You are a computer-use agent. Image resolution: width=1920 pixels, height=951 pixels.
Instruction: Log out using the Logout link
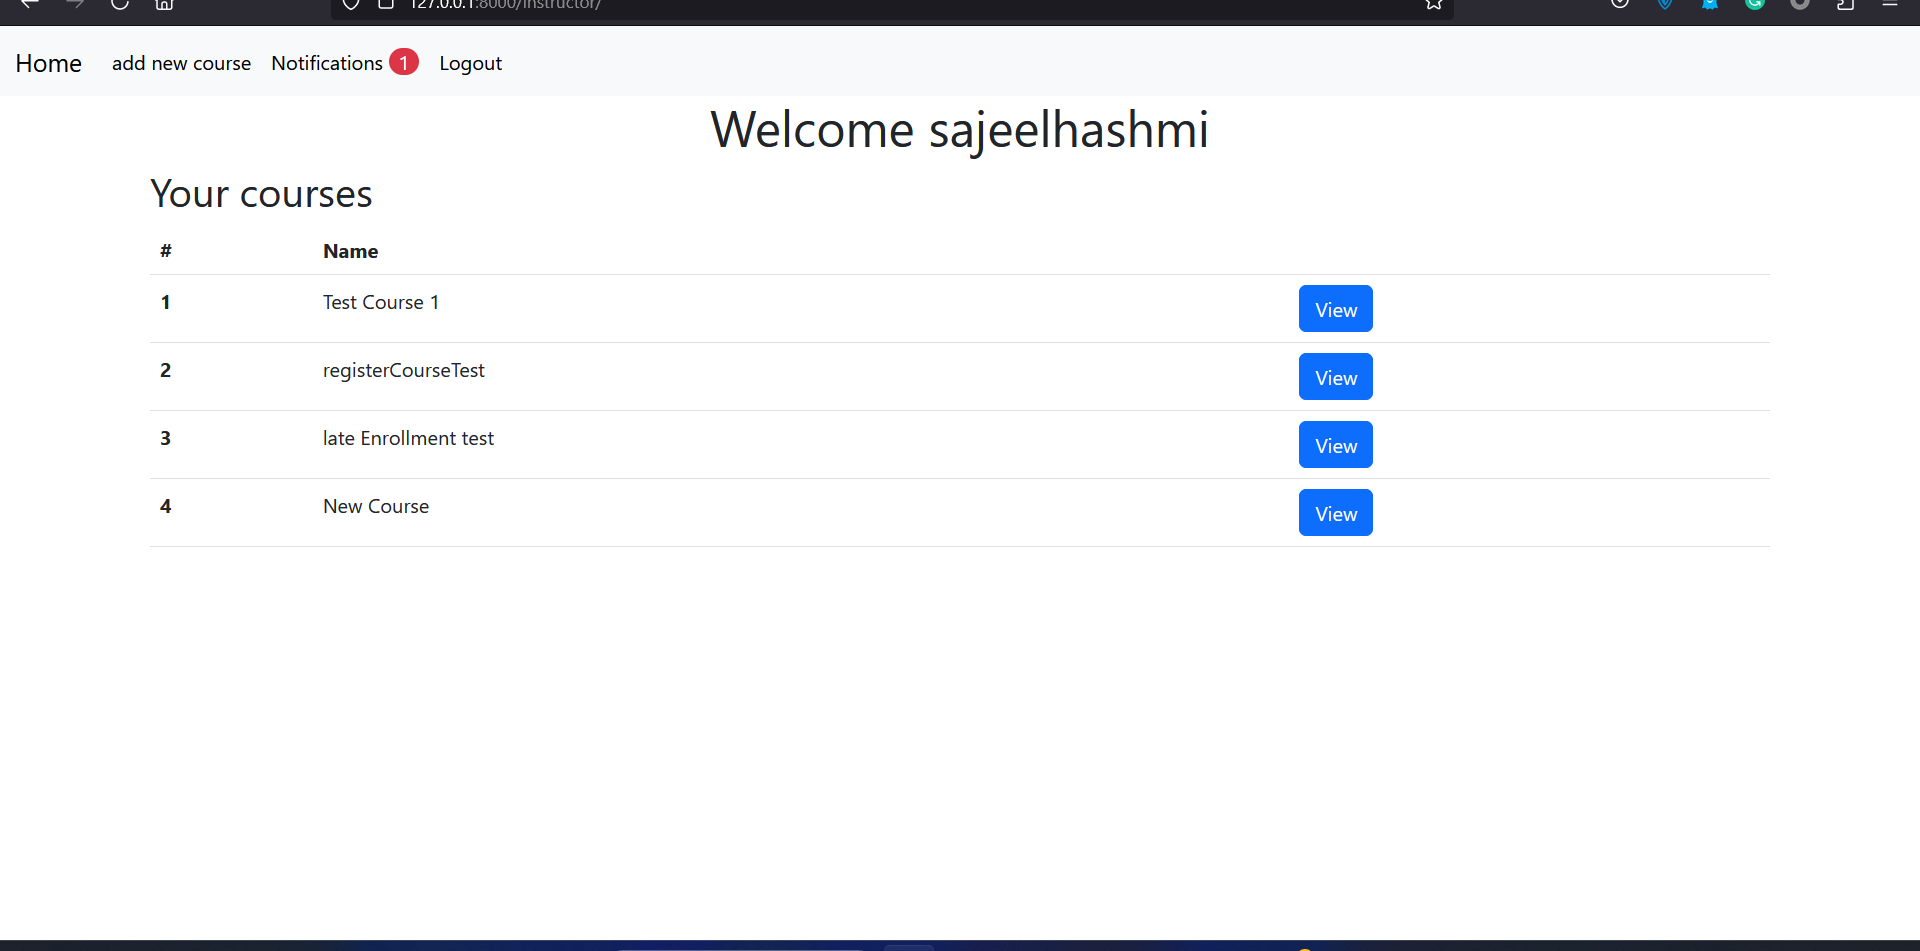pyautogui.click(x=470, y=63)
